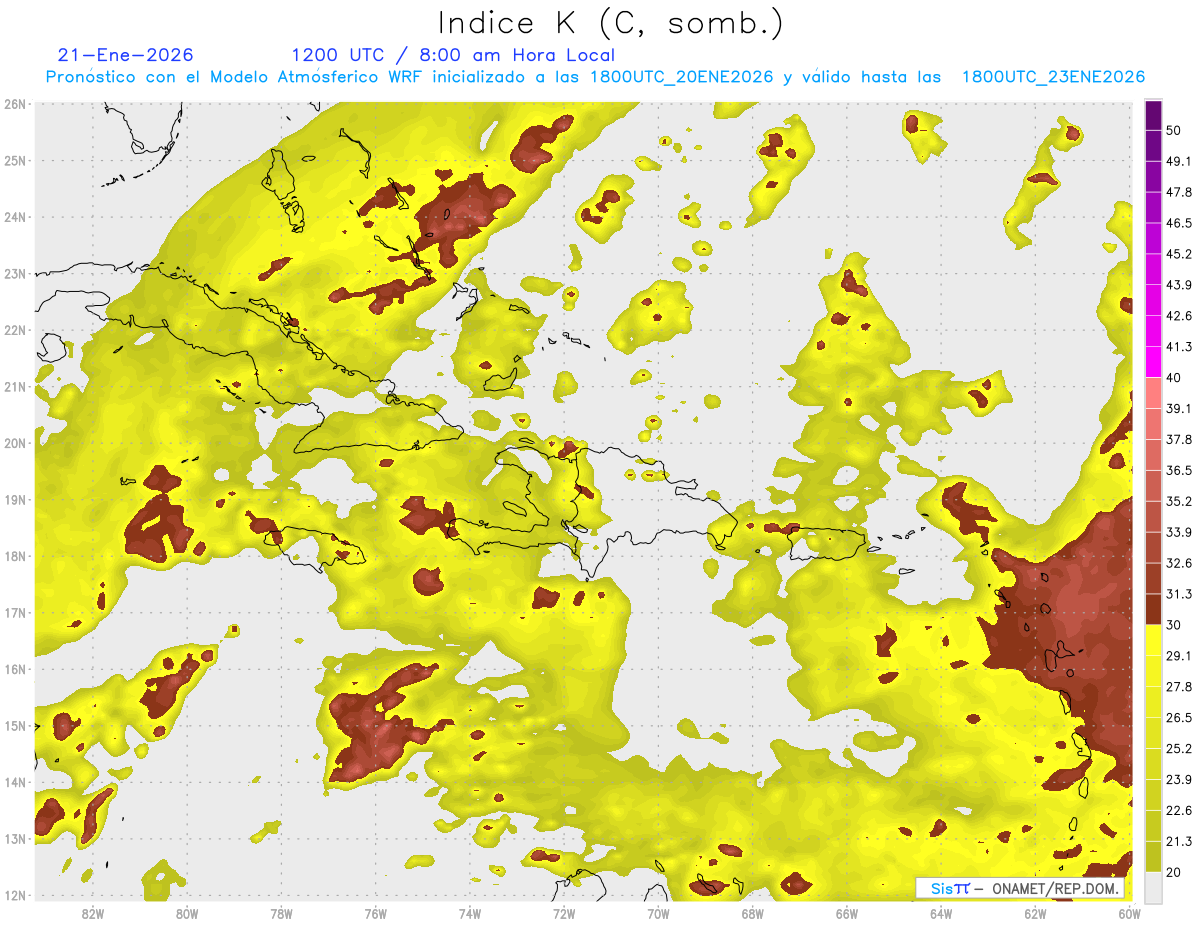1200x927 pixels.
Task: Select the date label "21-Ene-2026"
Action: point(126,55)
